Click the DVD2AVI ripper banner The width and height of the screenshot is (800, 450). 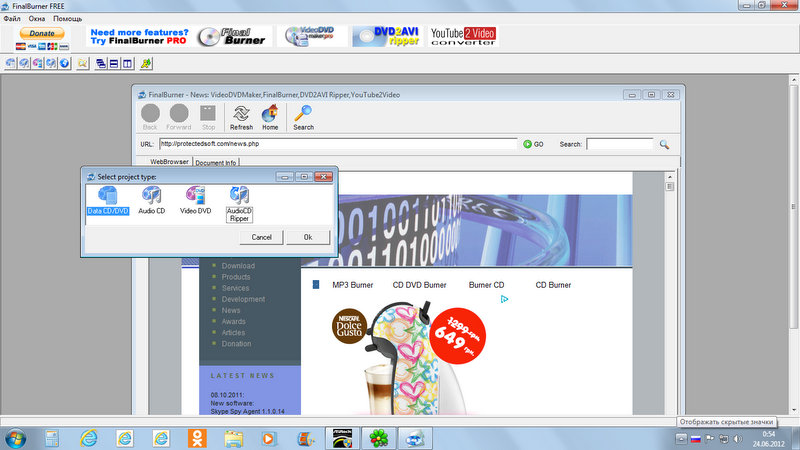(x=388, y=37)
